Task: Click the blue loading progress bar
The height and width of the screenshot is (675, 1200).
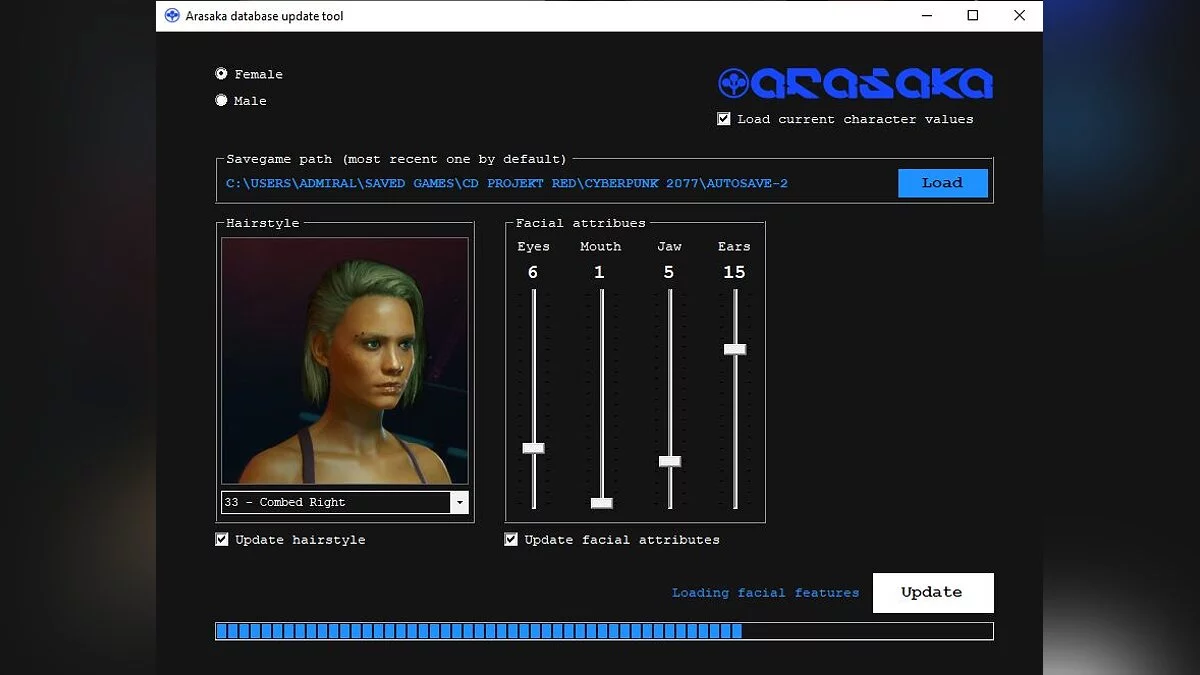Action: click(x=603, y=631)
